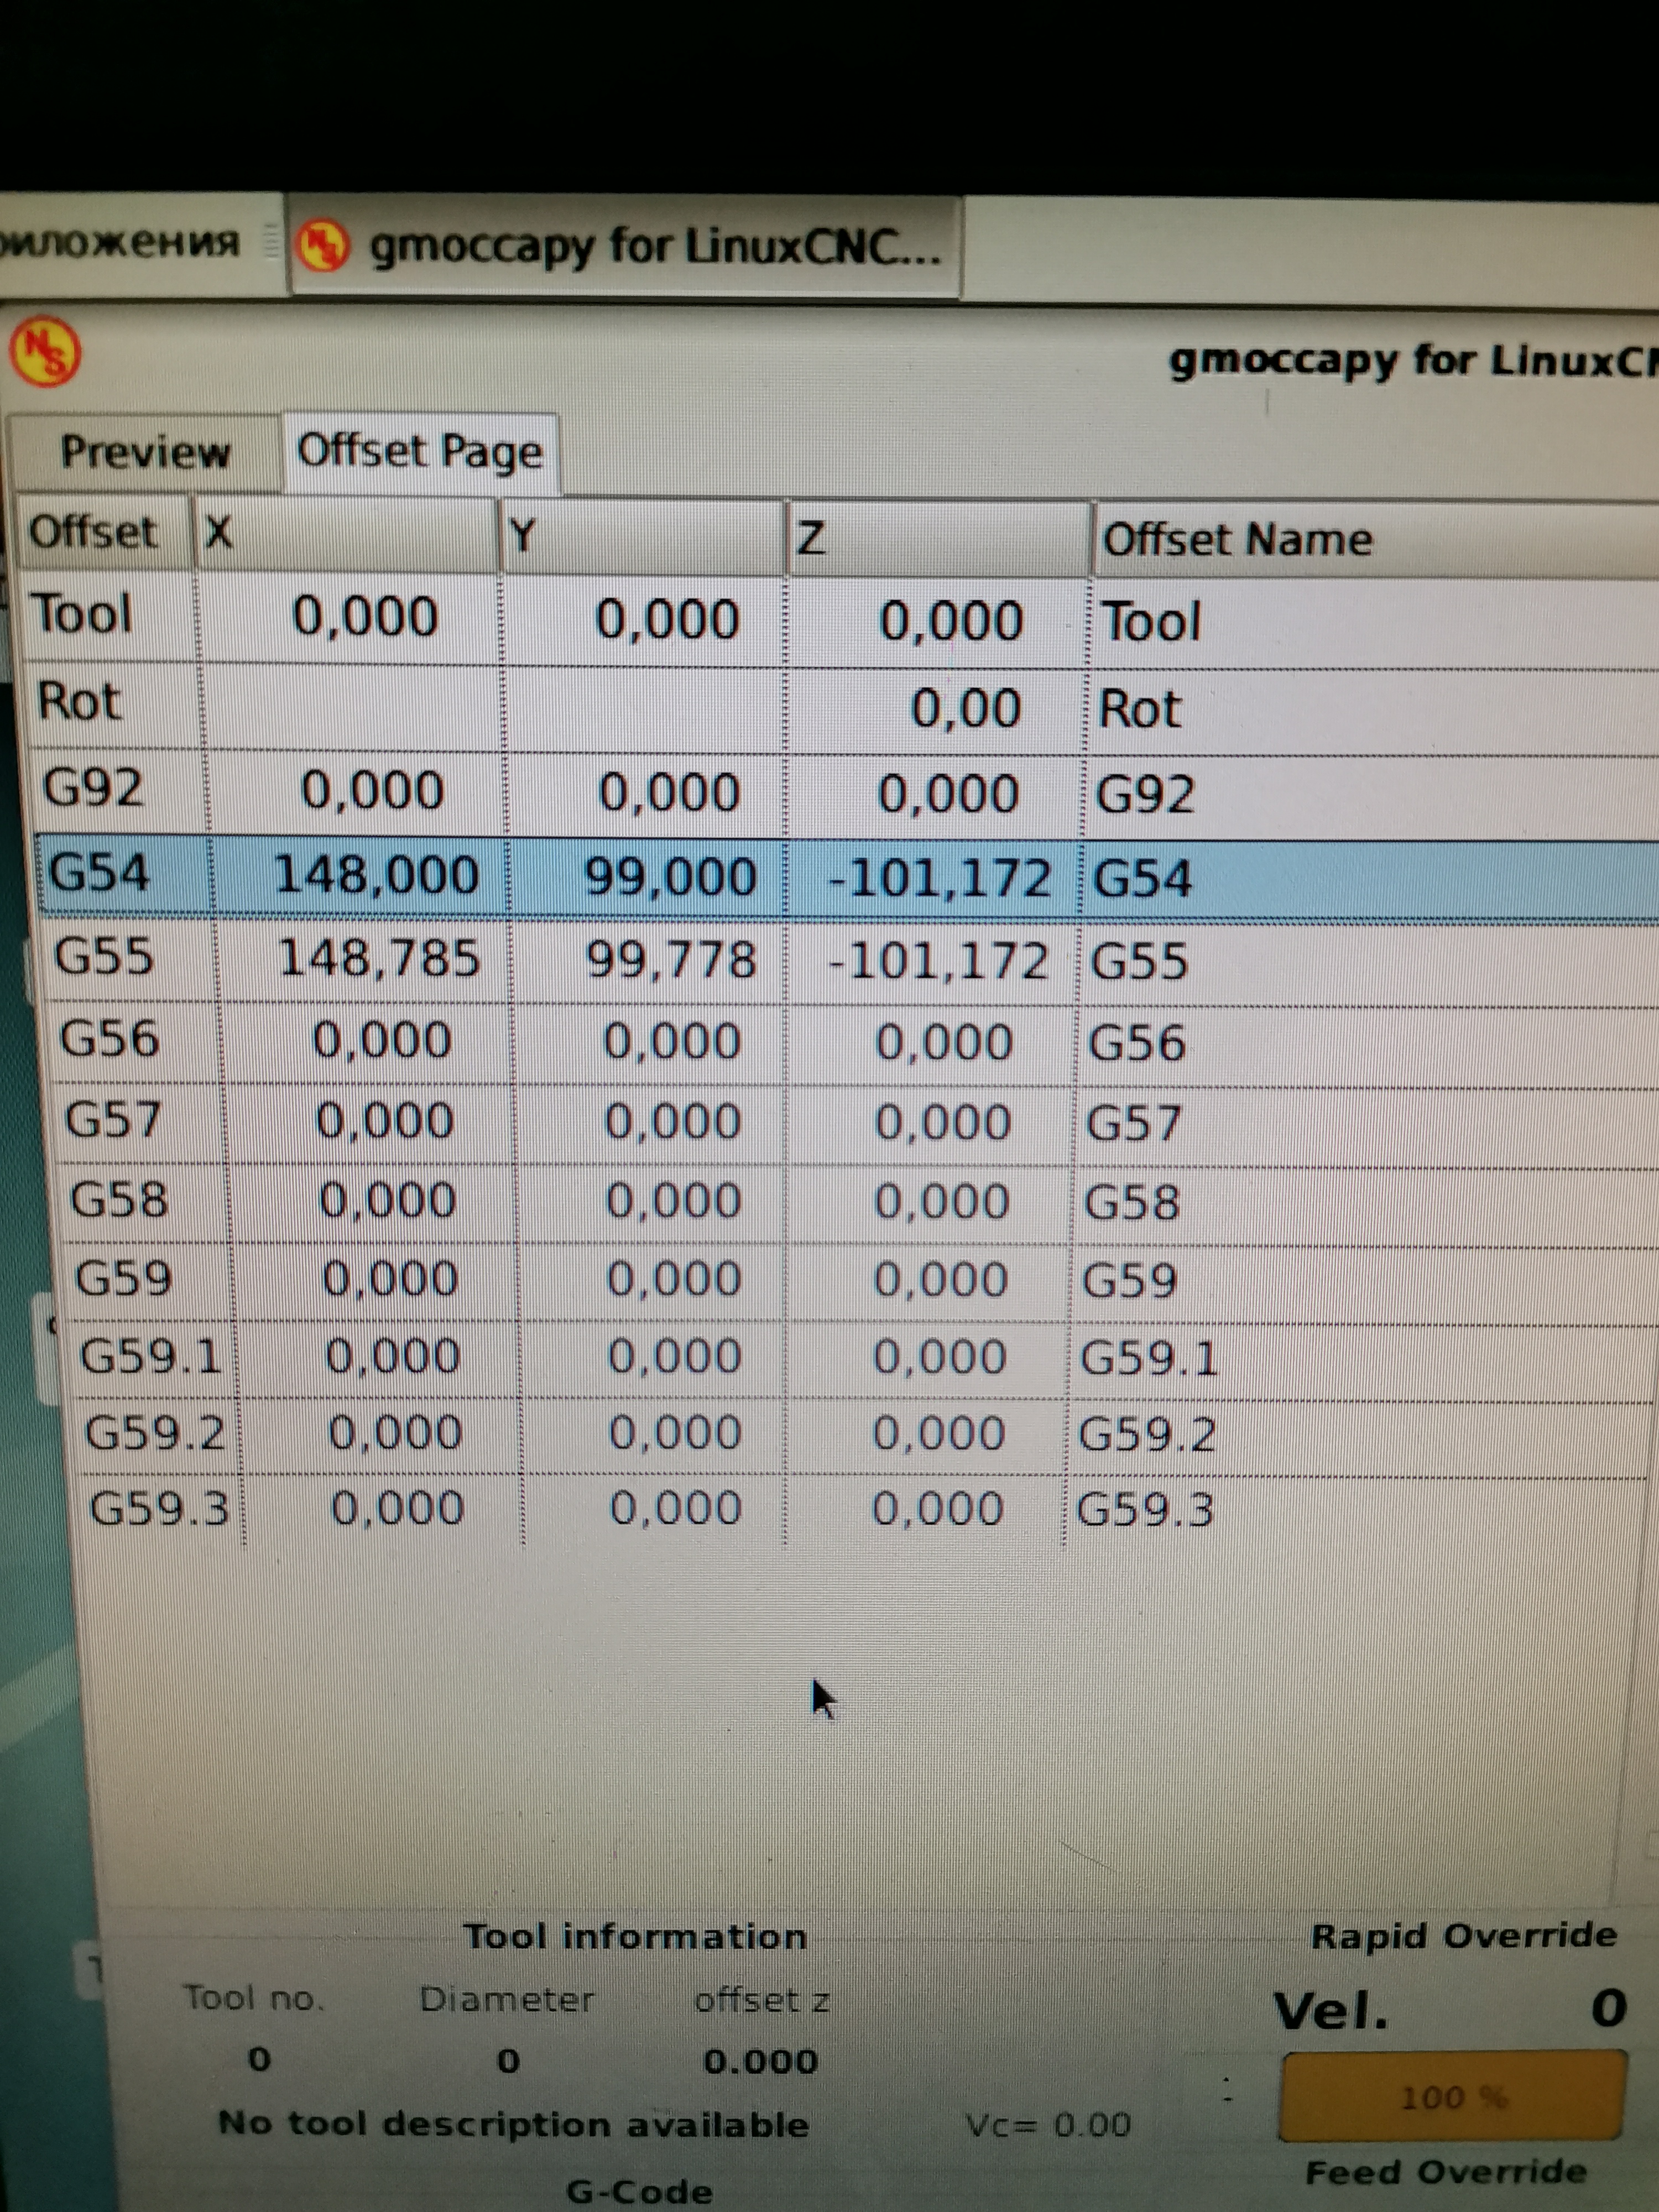The height and width of the screenshot is (2212, 1659).
Task: Select the G59.1 offset row
Action: [x=150, y=1357]
